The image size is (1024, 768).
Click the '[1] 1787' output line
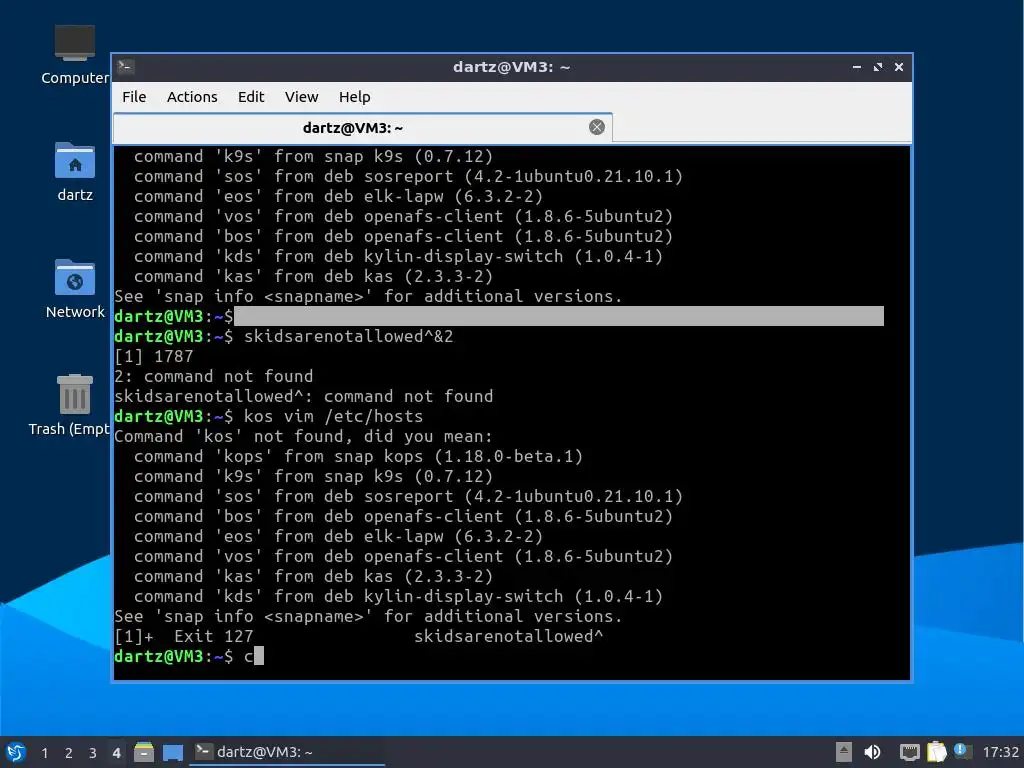153,357
